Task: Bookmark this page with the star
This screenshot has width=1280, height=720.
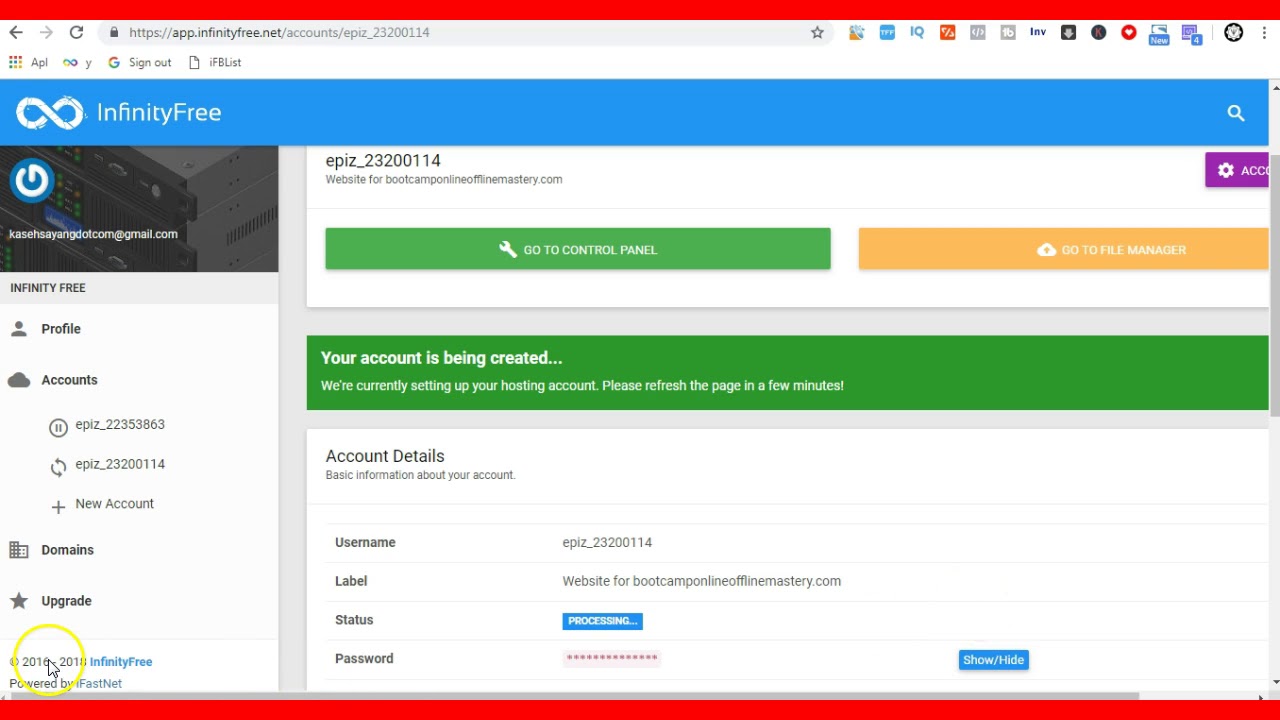Action: (817, 33)
